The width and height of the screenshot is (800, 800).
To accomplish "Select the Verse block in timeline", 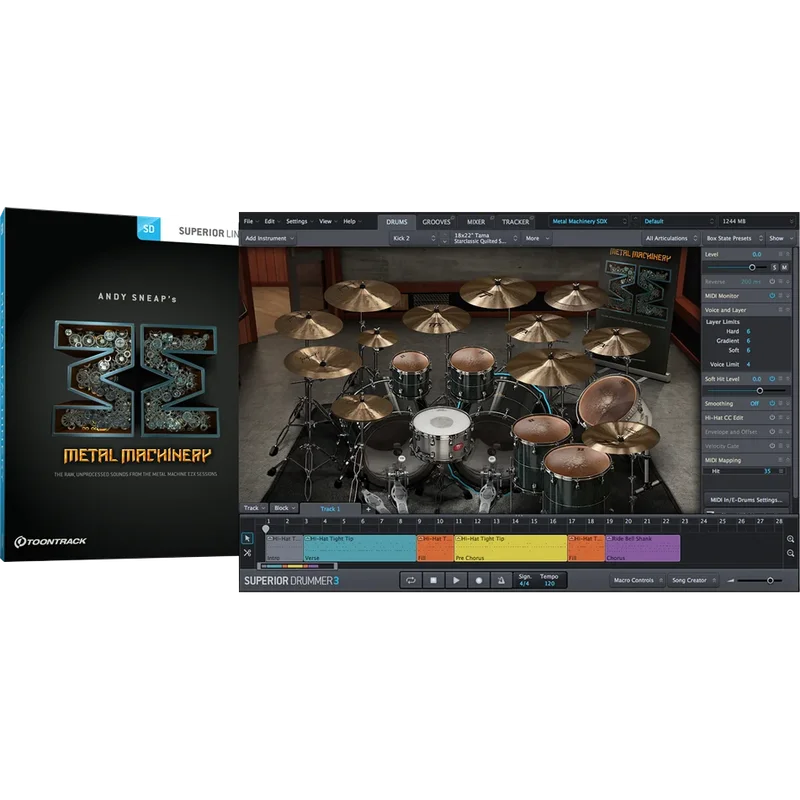I will pyautogui.click(x=360, y=548).
